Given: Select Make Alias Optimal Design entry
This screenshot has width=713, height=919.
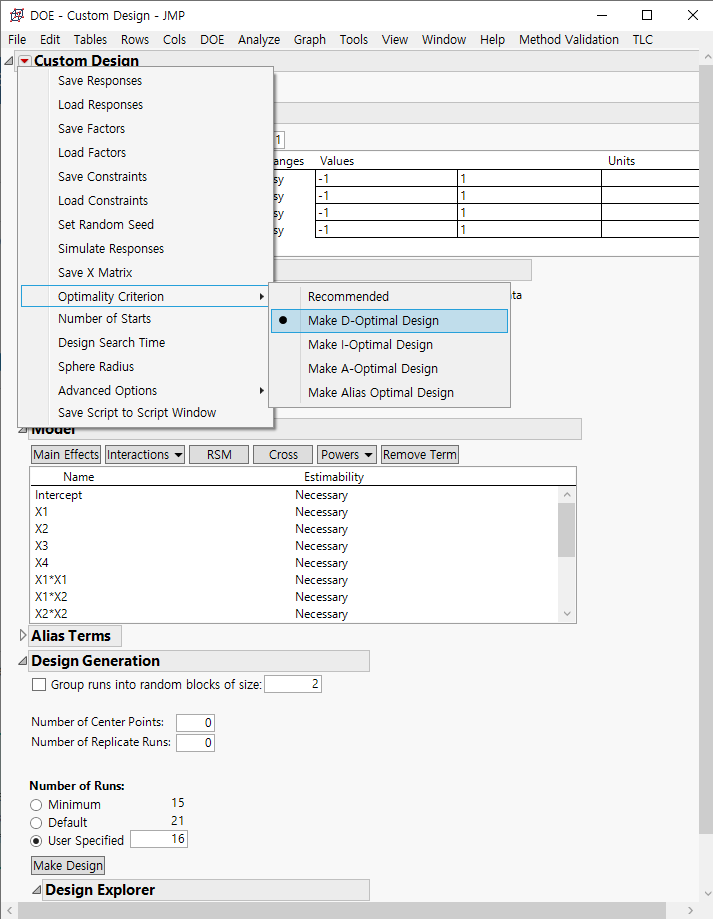Looking at the screenshot, I should 380,393.
